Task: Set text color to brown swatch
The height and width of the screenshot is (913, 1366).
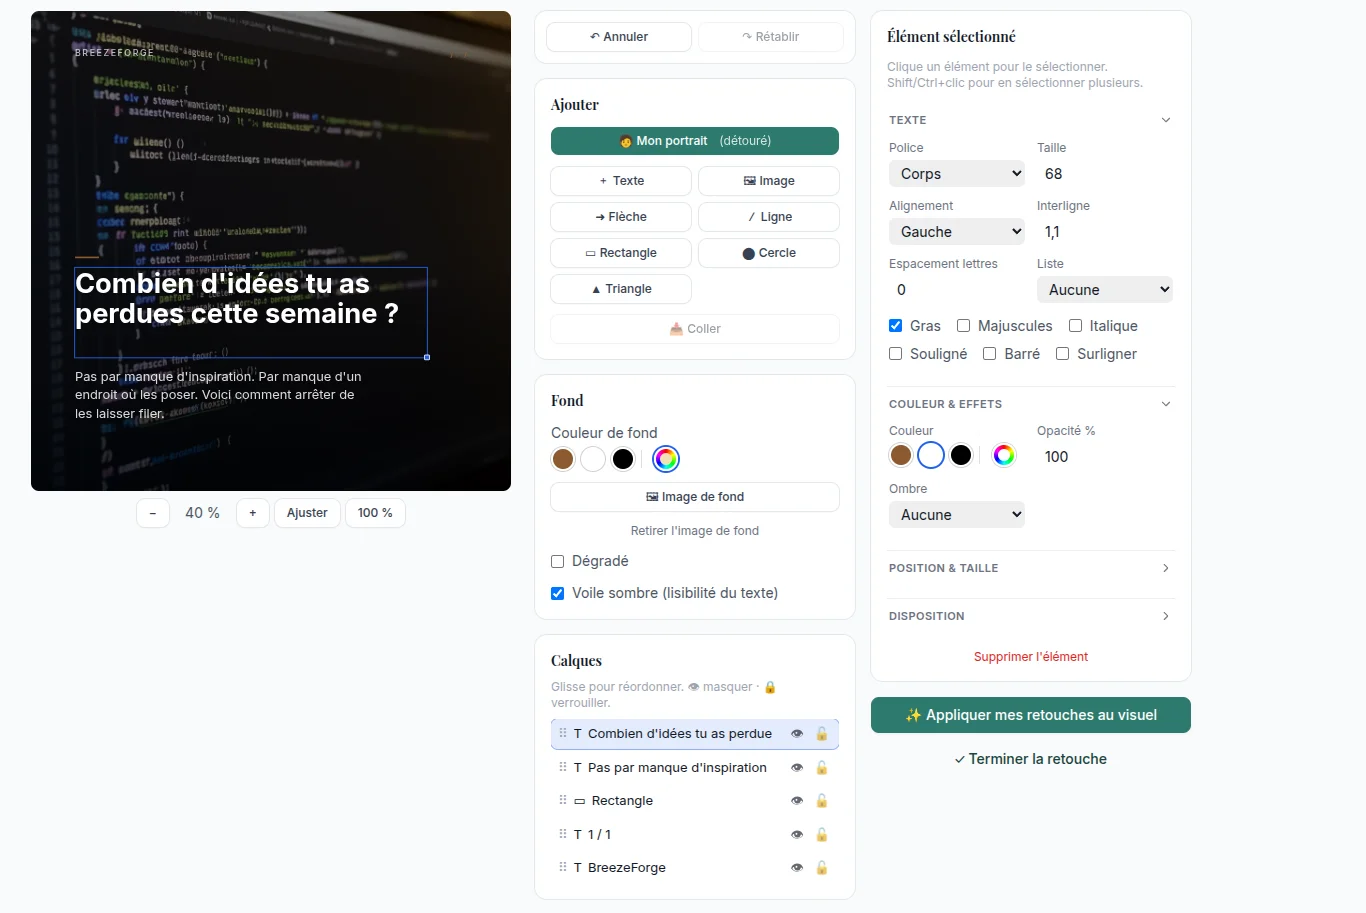Action: 901,455
